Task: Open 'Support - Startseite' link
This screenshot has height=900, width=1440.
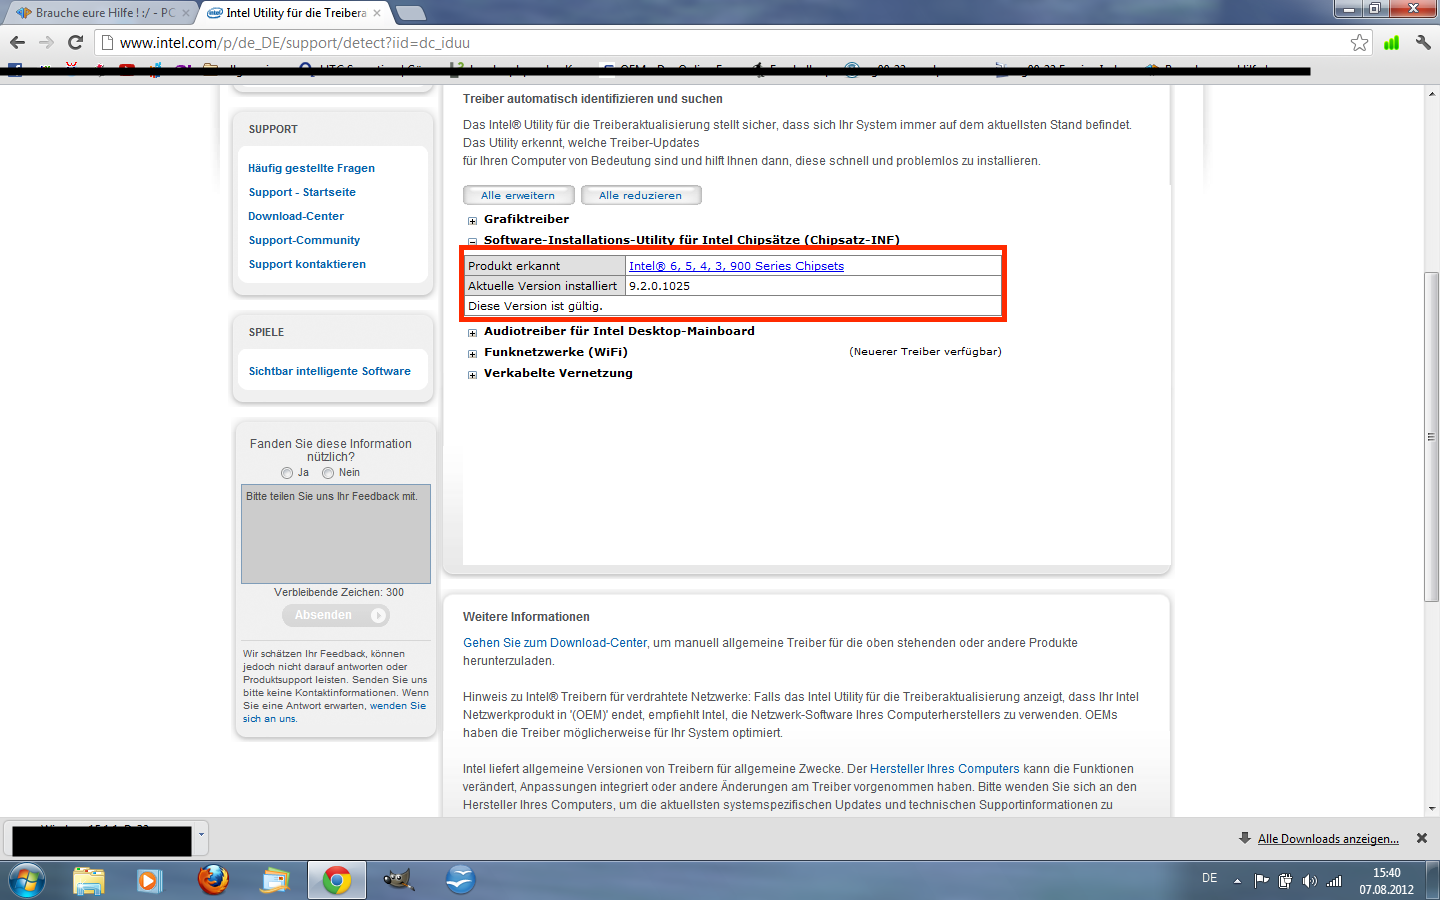Action: [302, 192]
